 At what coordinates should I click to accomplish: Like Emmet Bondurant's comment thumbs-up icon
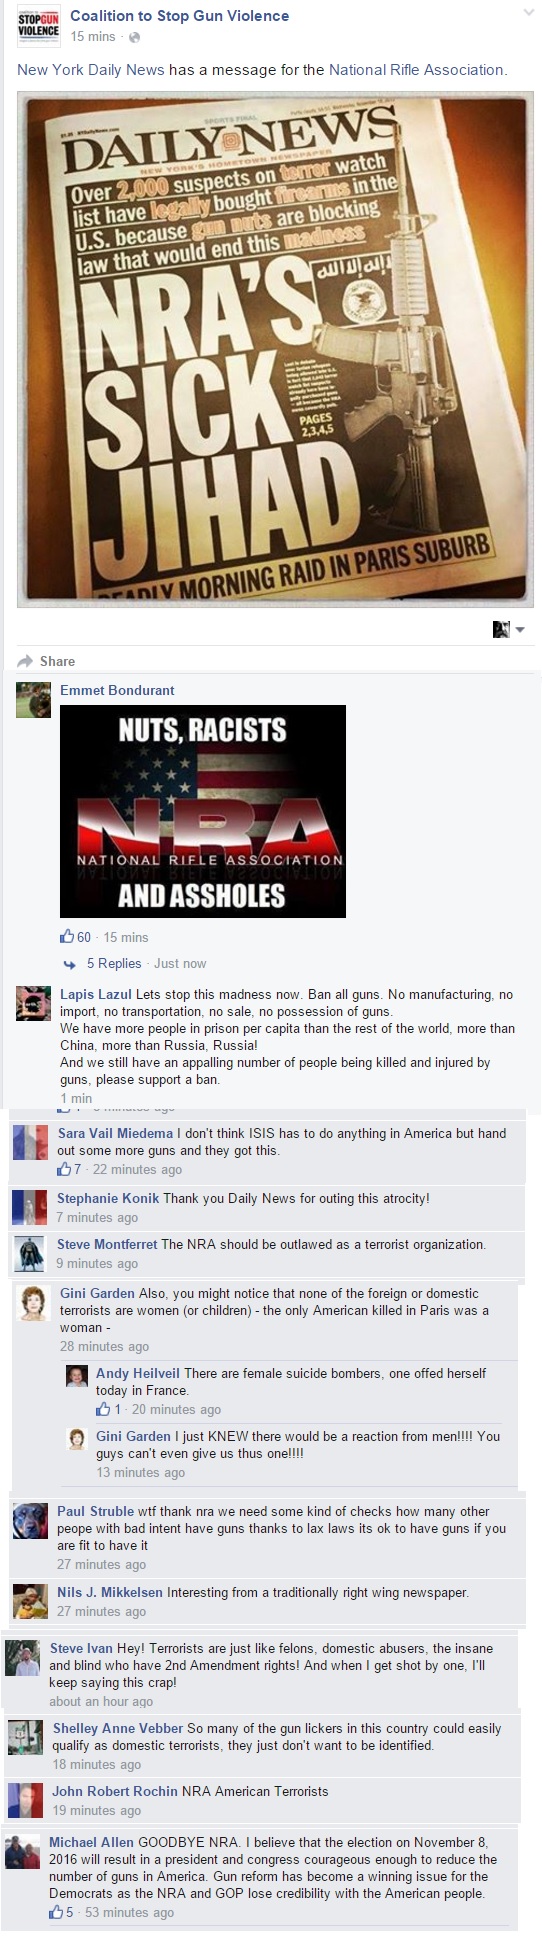67,937
